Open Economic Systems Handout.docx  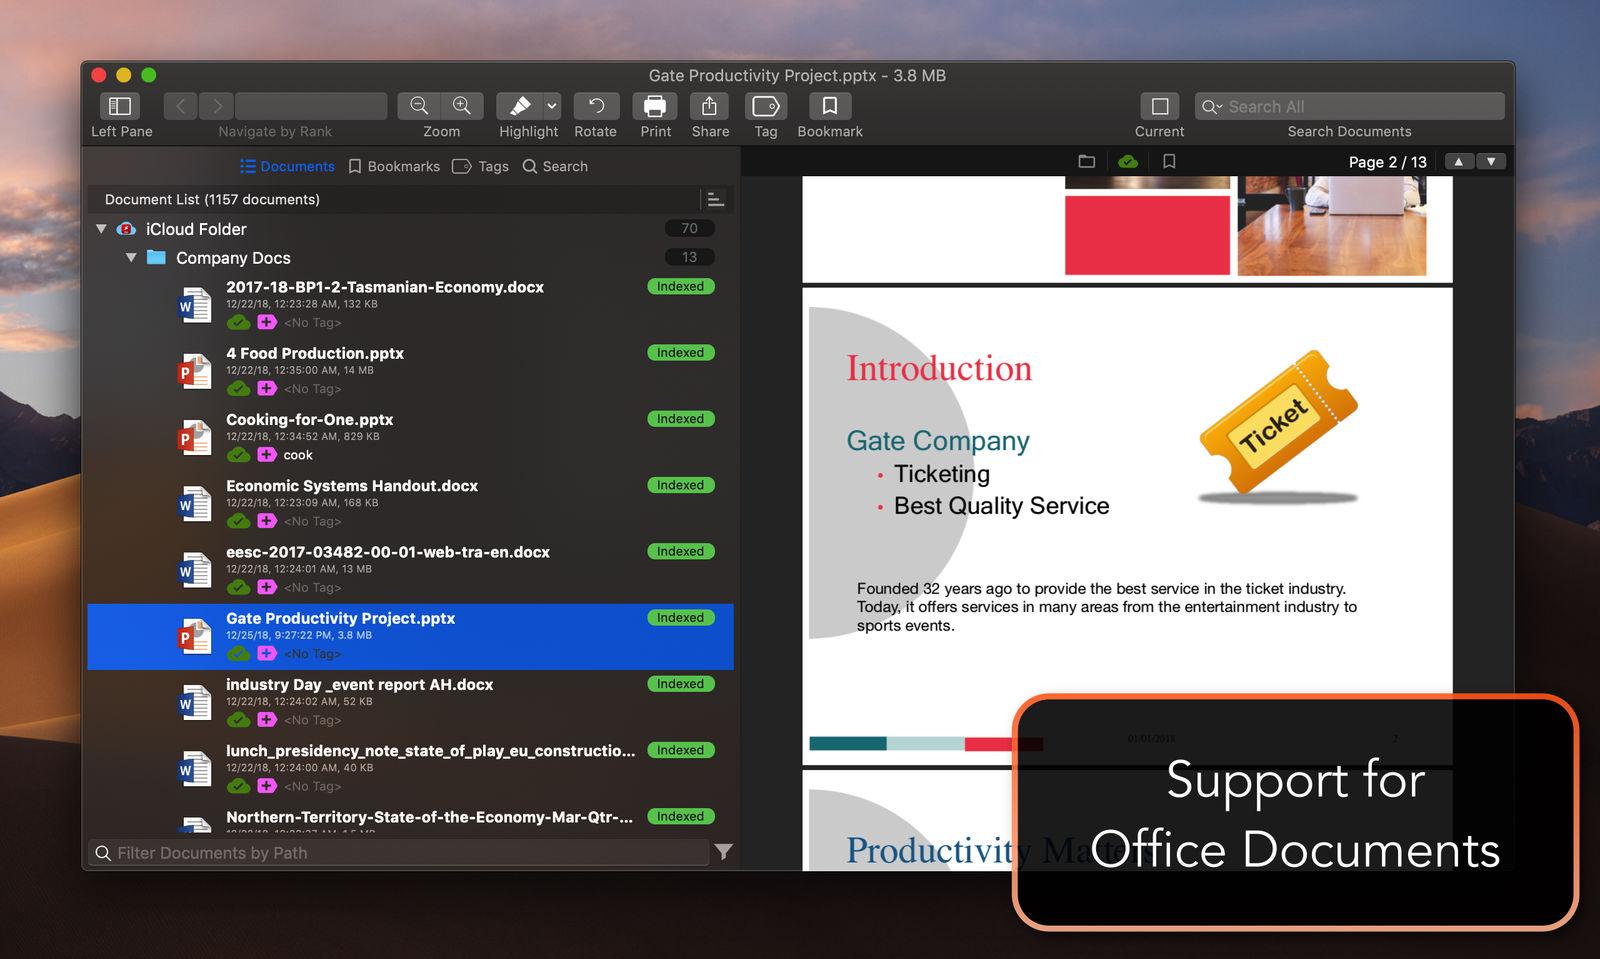pyautogui.click(x=411, y=502)
